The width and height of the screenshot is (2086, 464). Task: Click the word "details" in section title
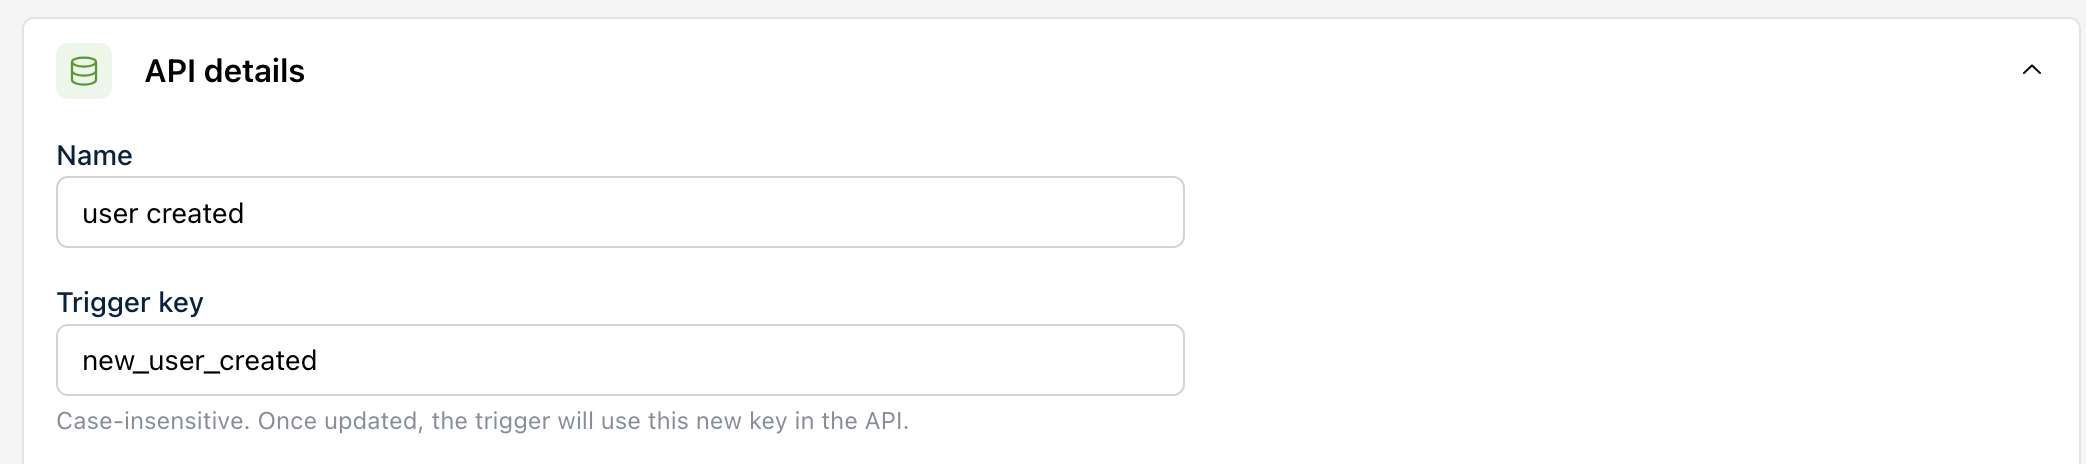tap(254, 71)
